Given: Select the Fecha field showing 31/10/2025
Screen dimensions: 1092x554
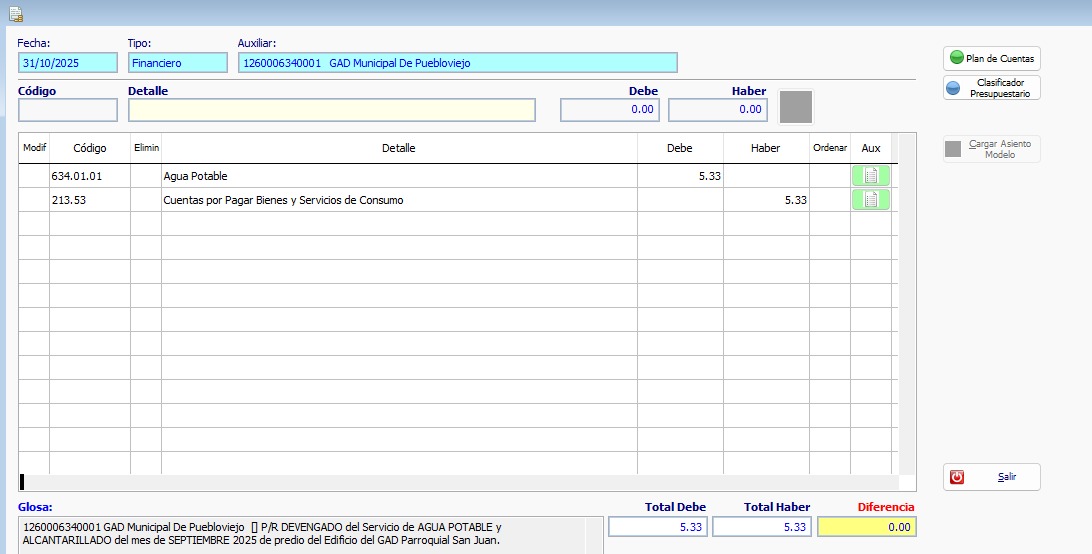Looking at the screenshot, I should click(x=68, y=63).
